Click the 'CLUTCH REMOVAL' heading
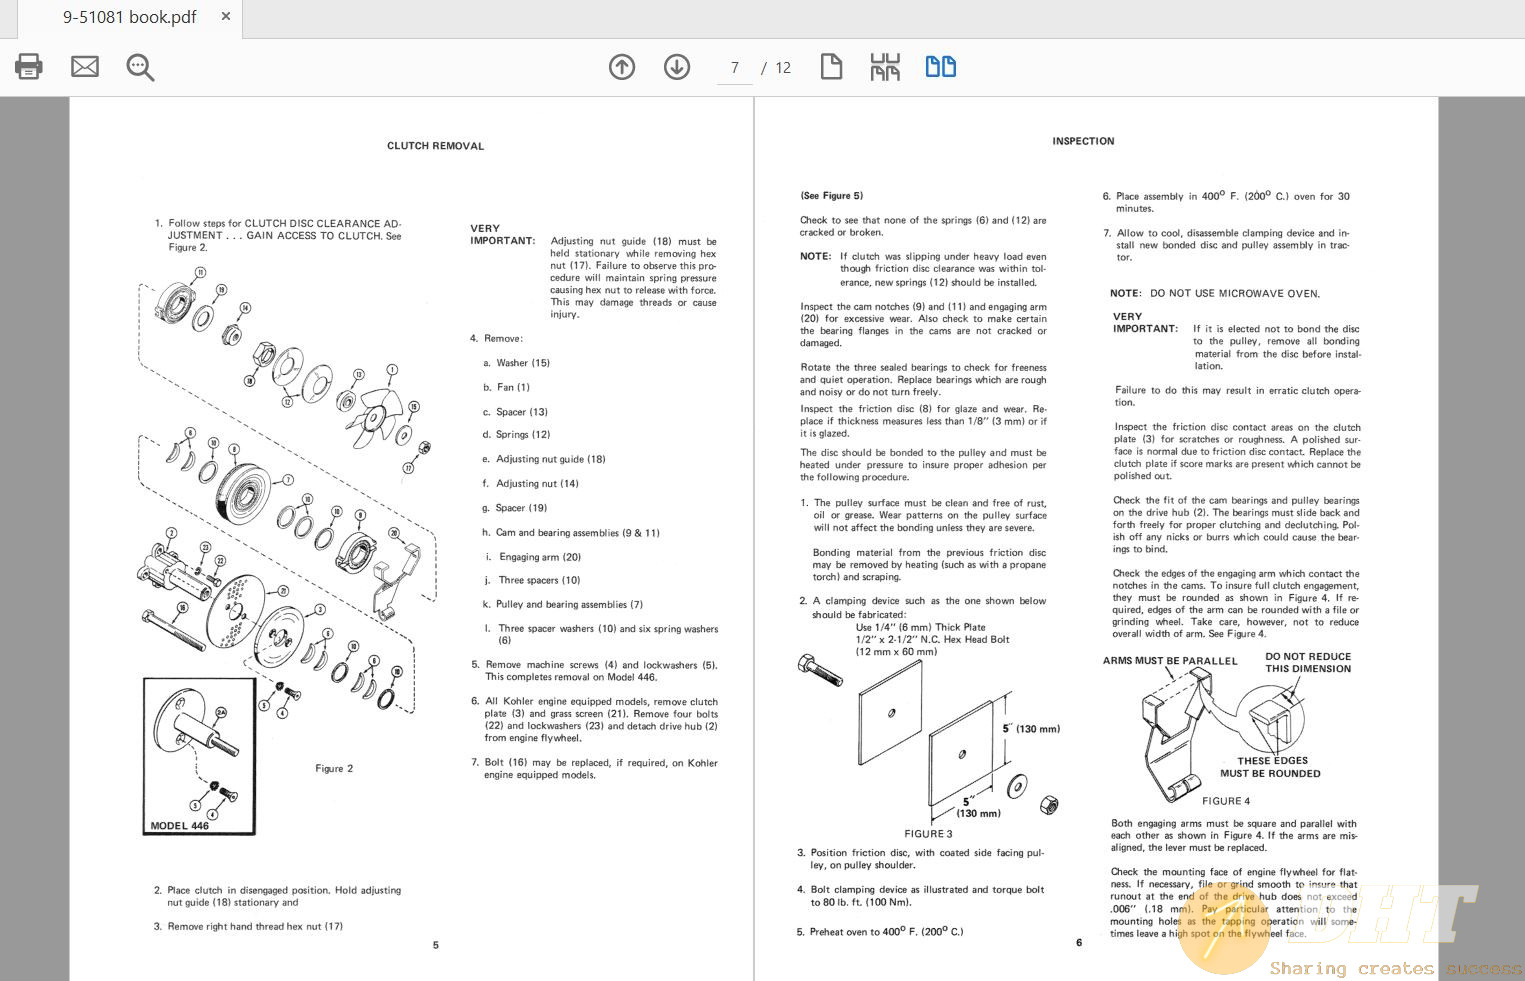Viewport: 1525px width, 981px height. 436,146
